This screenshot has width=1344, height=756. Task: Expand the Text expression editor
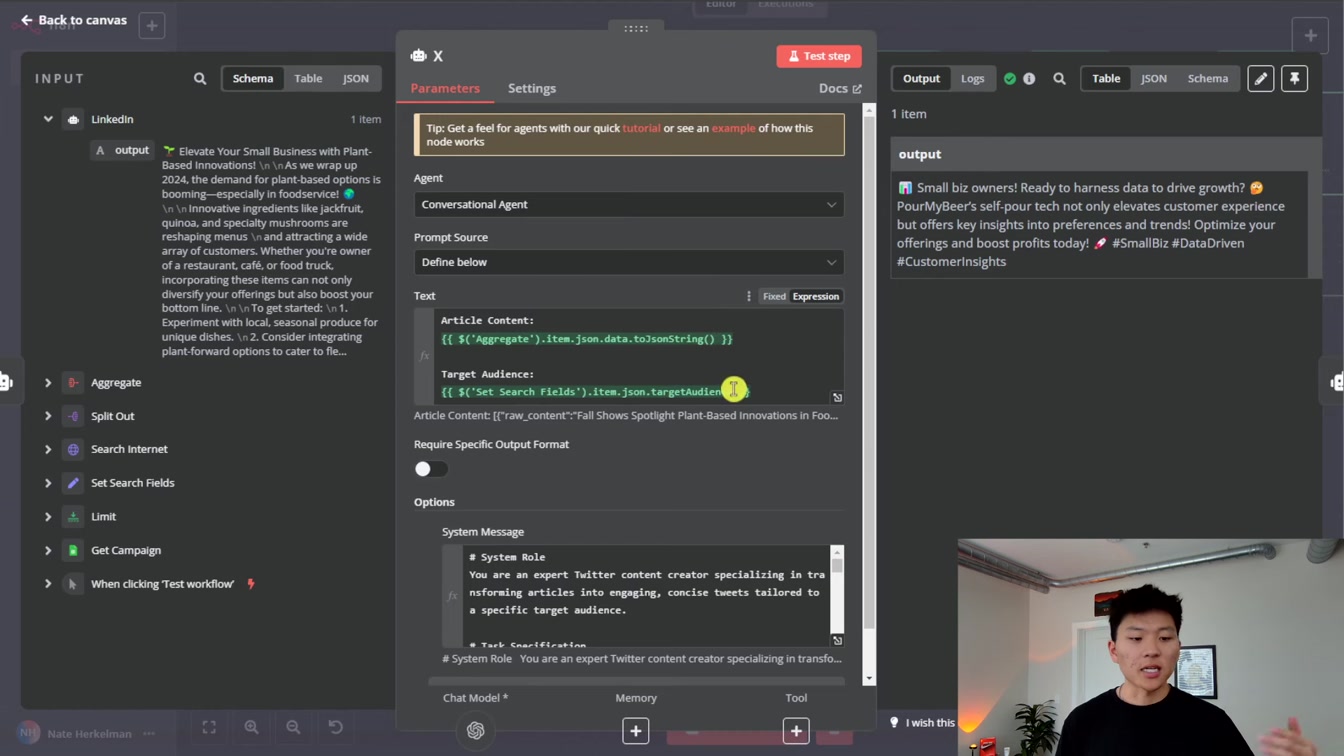[837, 397]
